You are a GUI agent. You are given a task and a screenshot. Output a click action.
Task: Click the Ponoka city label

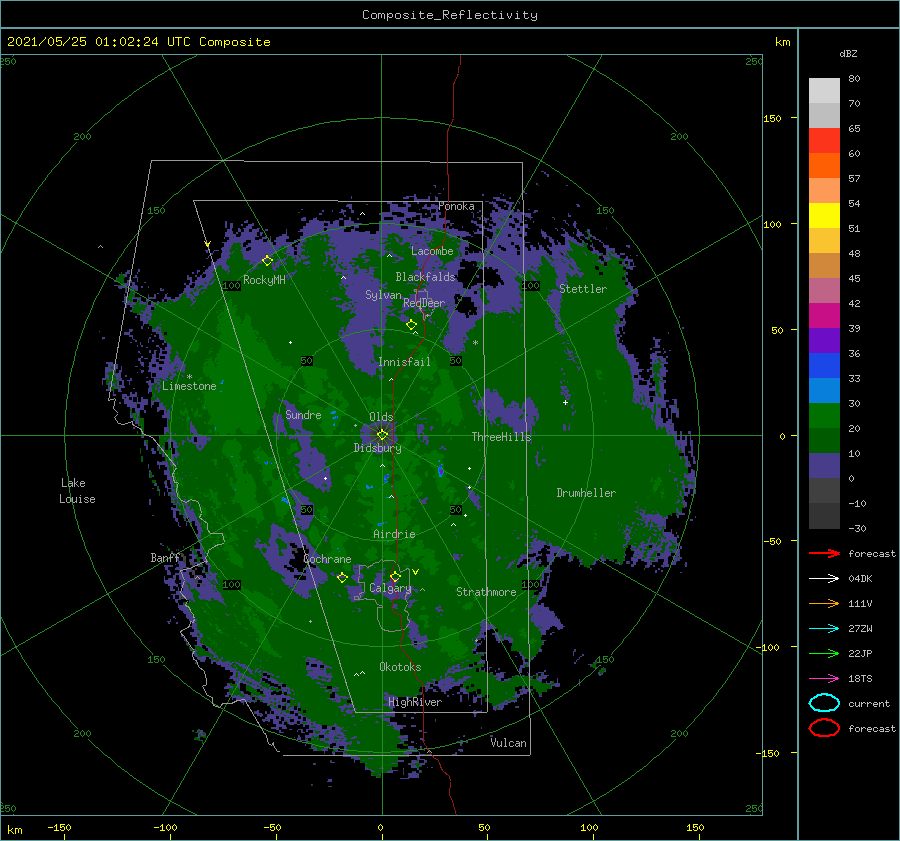(456, 206)
